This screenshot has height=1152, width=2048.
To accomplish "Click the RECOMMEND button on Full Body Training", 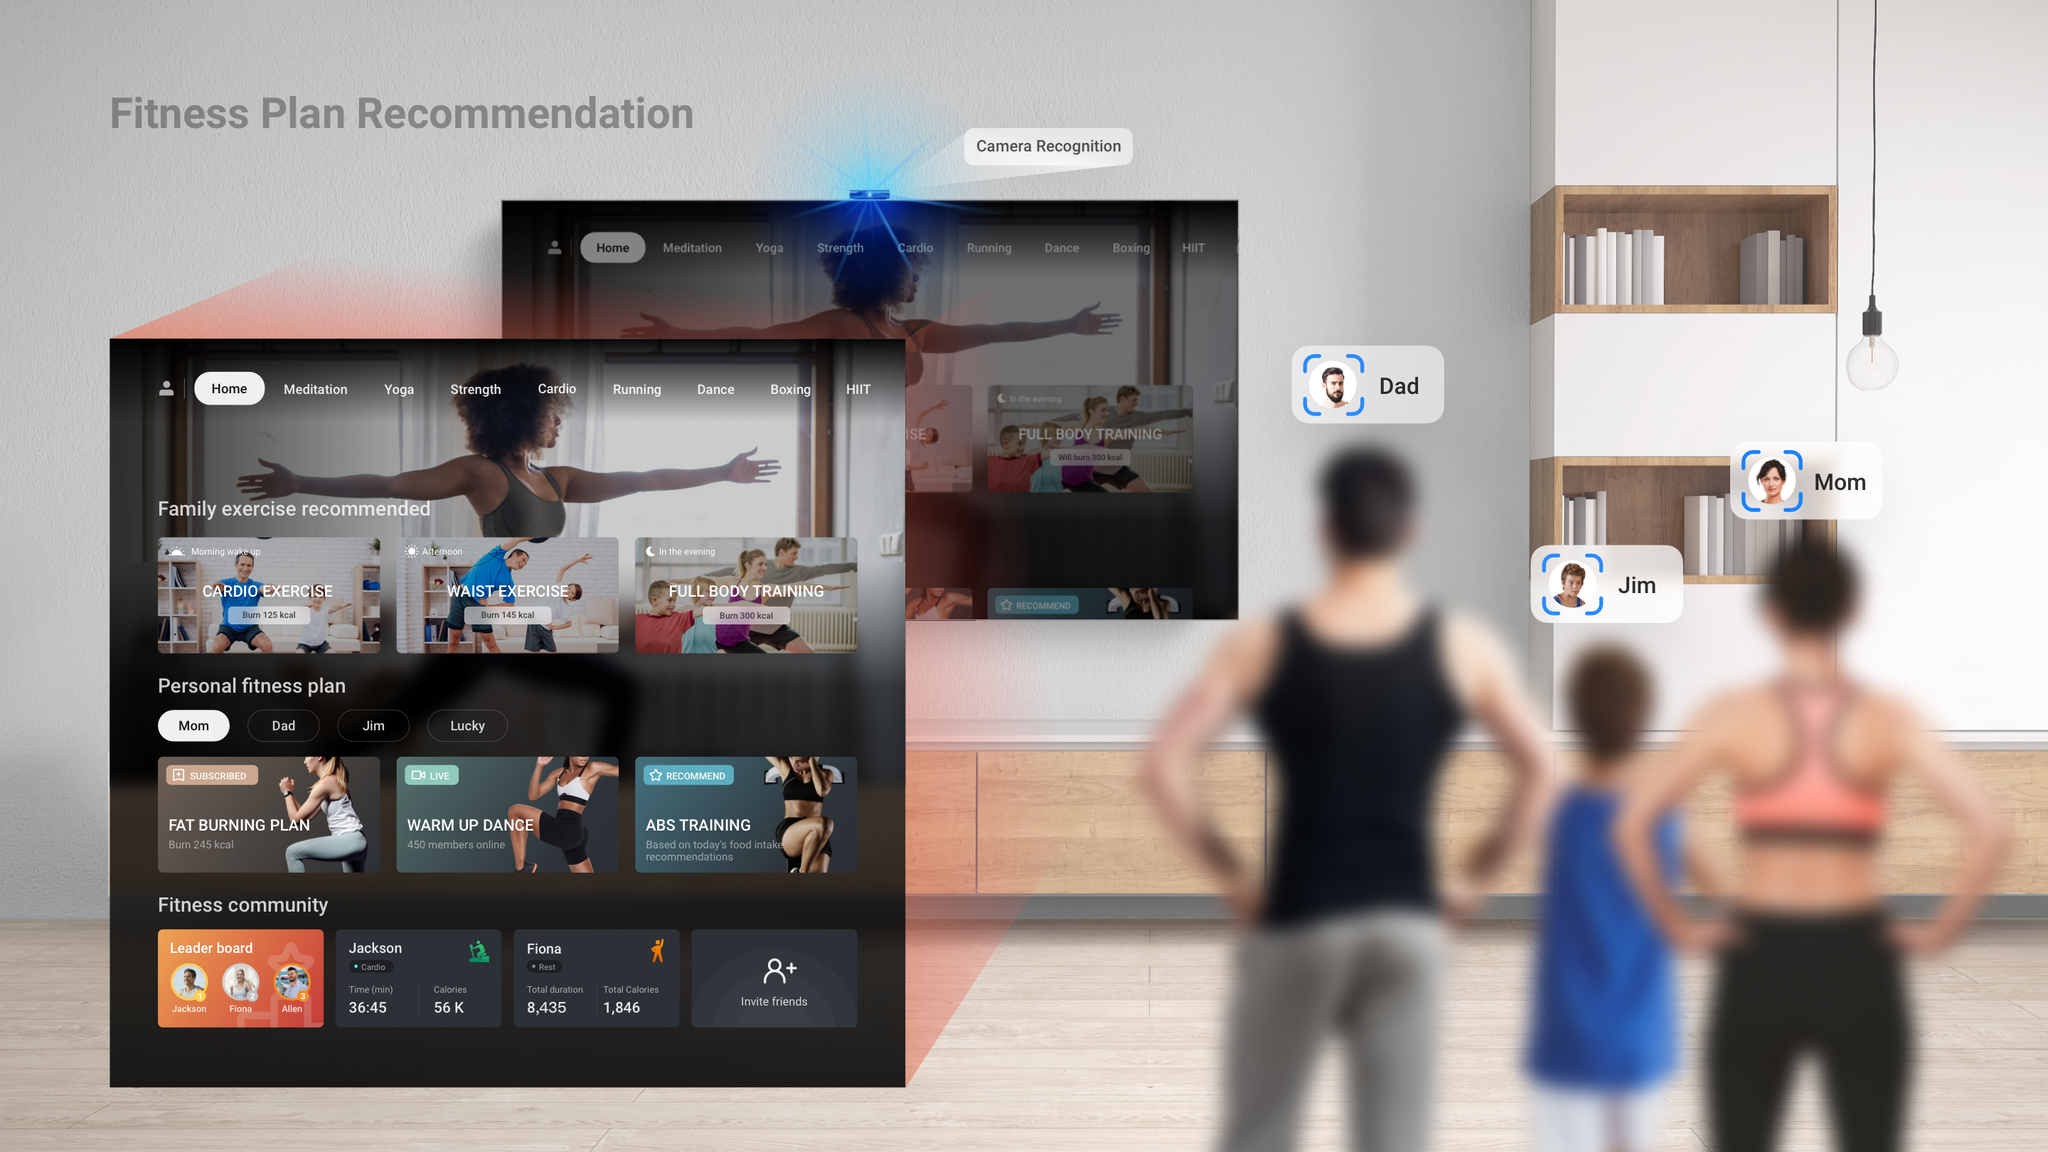I will pyautogui.click(x=1039, y=603).
